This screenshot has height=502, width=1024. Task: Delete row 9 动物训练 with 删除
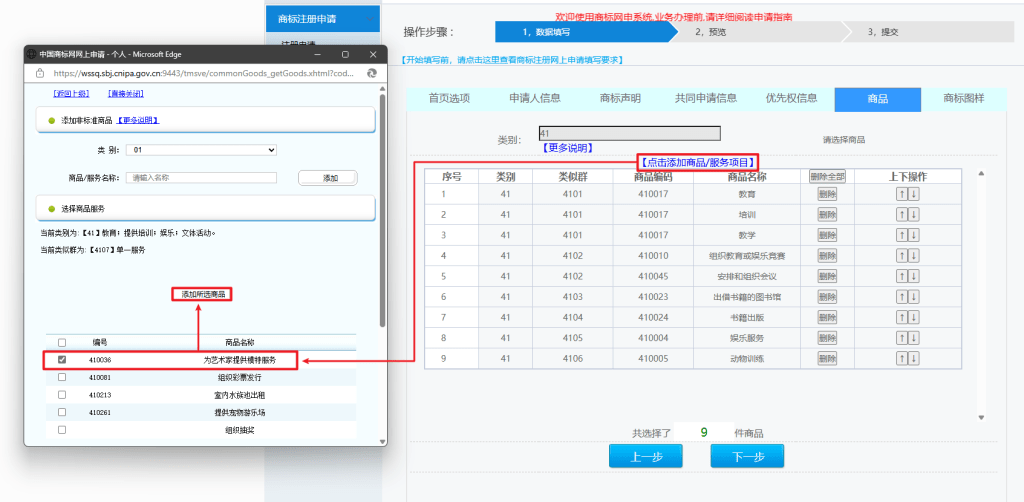pyautogui.click(x=827, y=358)
